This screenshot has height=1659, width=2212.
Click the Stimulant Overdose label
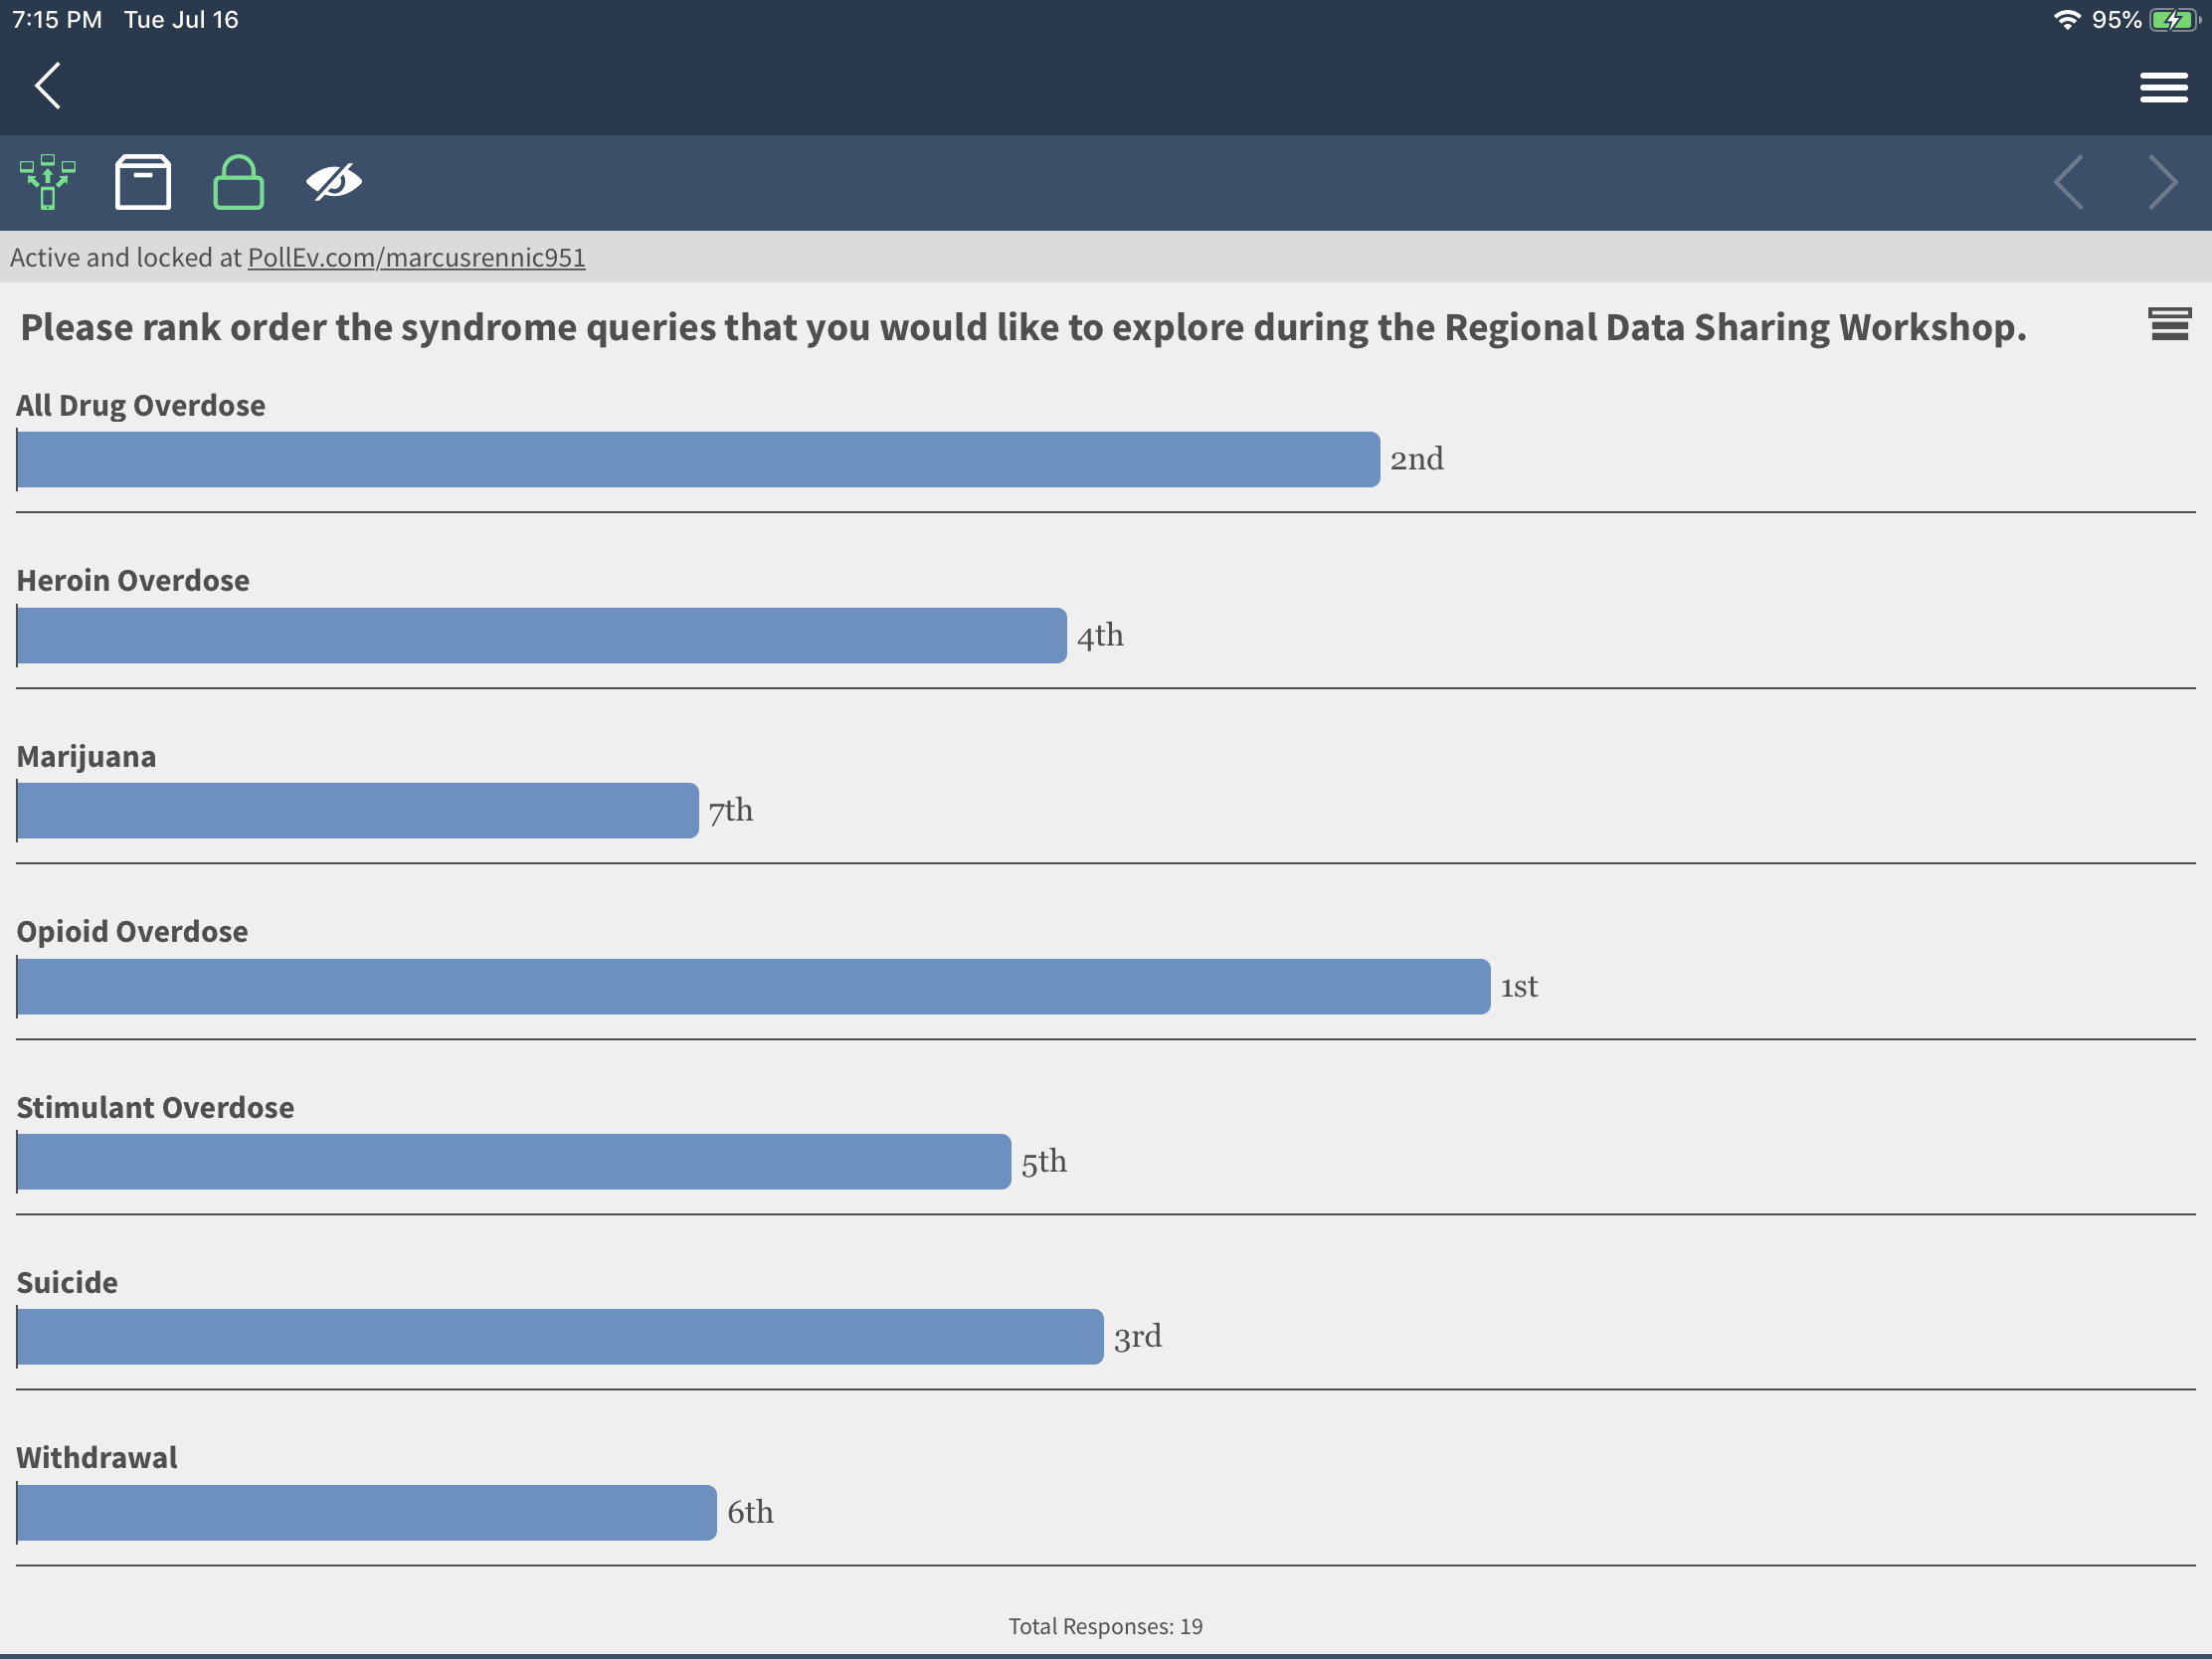(x=155, y=1107)
